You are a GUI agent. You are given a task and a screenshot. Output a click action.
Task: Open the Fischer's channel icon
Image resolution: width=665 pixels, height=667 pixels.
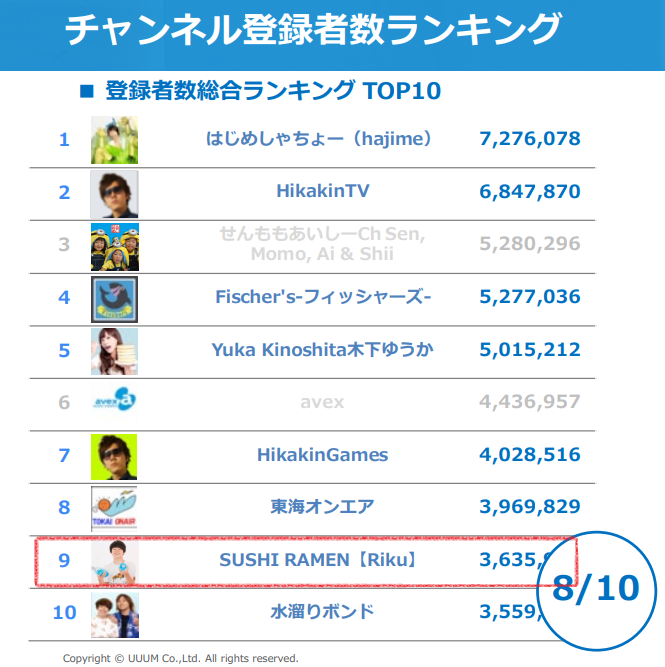(x=115, y=298)
